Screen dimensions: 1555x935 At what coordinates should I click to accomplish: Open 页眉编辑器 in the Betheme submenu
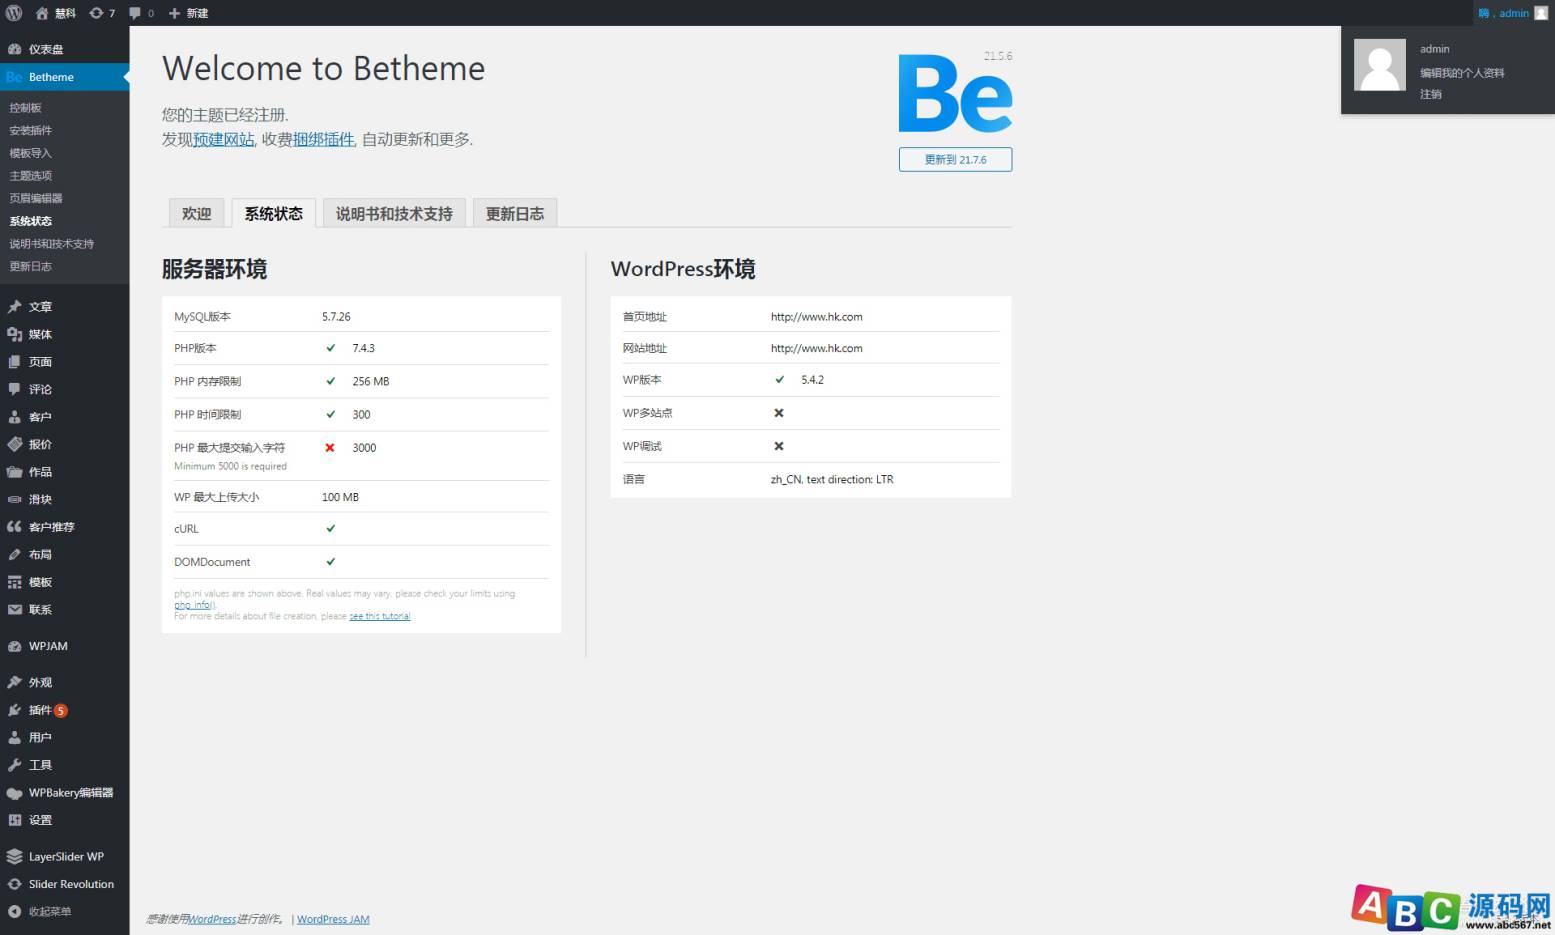click(x=36, y=198)
